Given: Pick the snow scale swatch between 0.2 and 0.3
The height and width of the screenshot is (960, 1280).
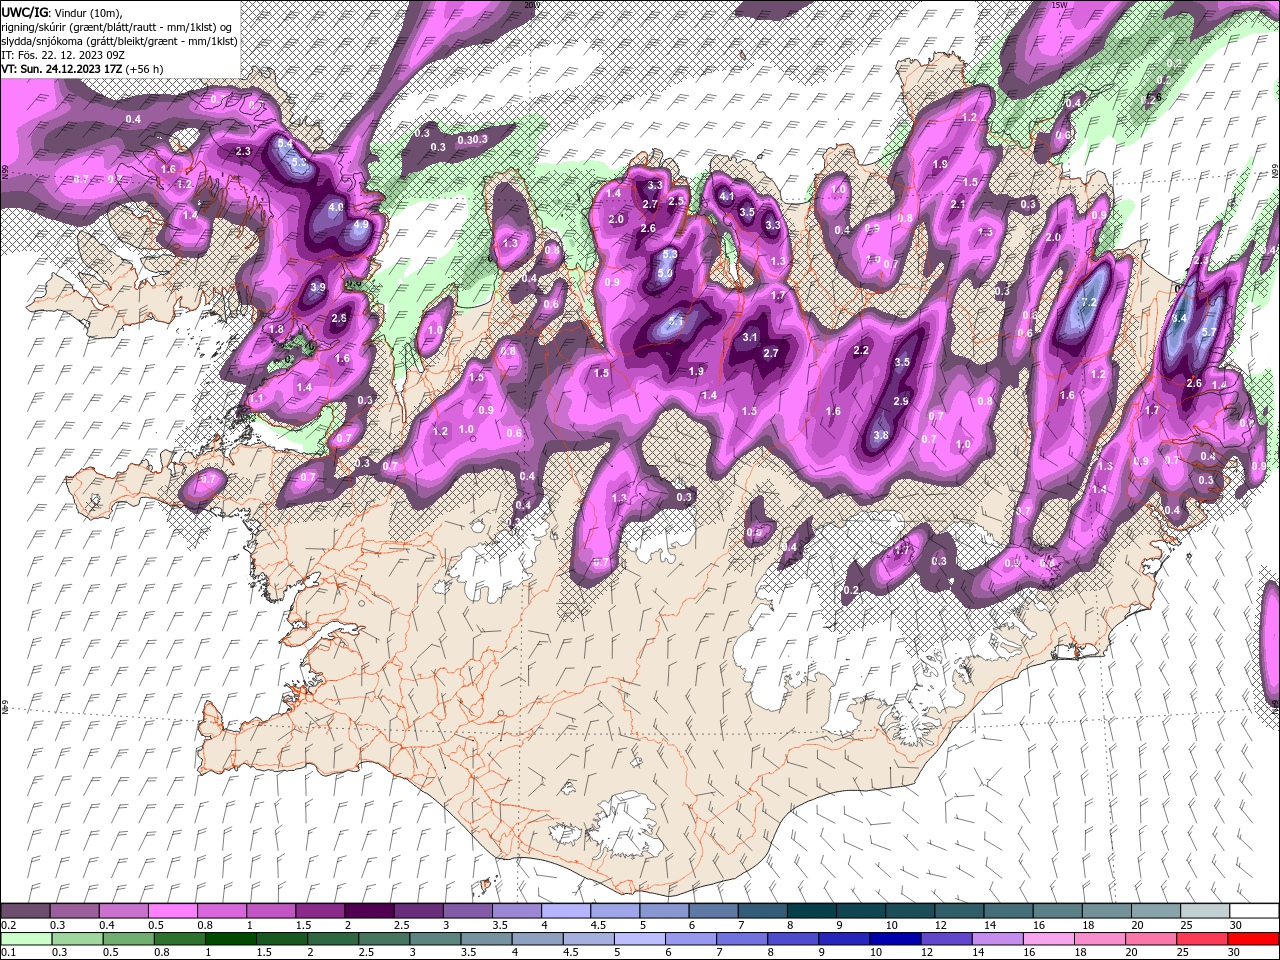Looking at the screenshot, I should tap(25, 911).
